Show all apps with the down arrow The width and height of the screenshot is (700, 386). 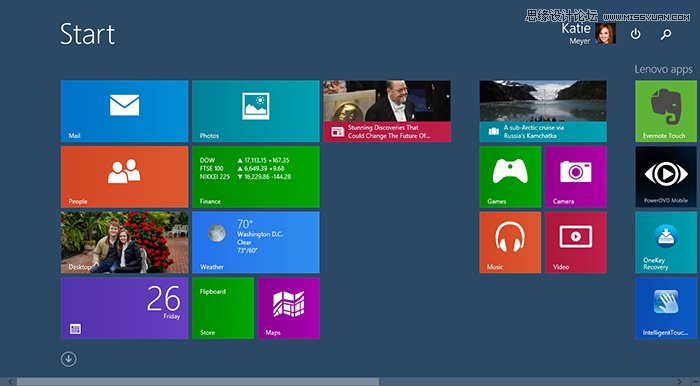point(69,359)
